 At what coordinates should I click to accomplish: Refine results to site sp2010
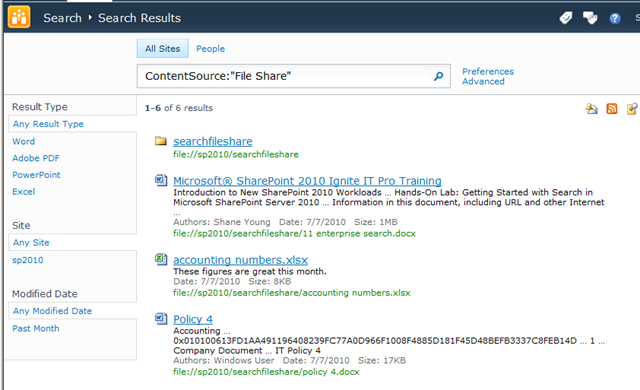click(27, 260)
